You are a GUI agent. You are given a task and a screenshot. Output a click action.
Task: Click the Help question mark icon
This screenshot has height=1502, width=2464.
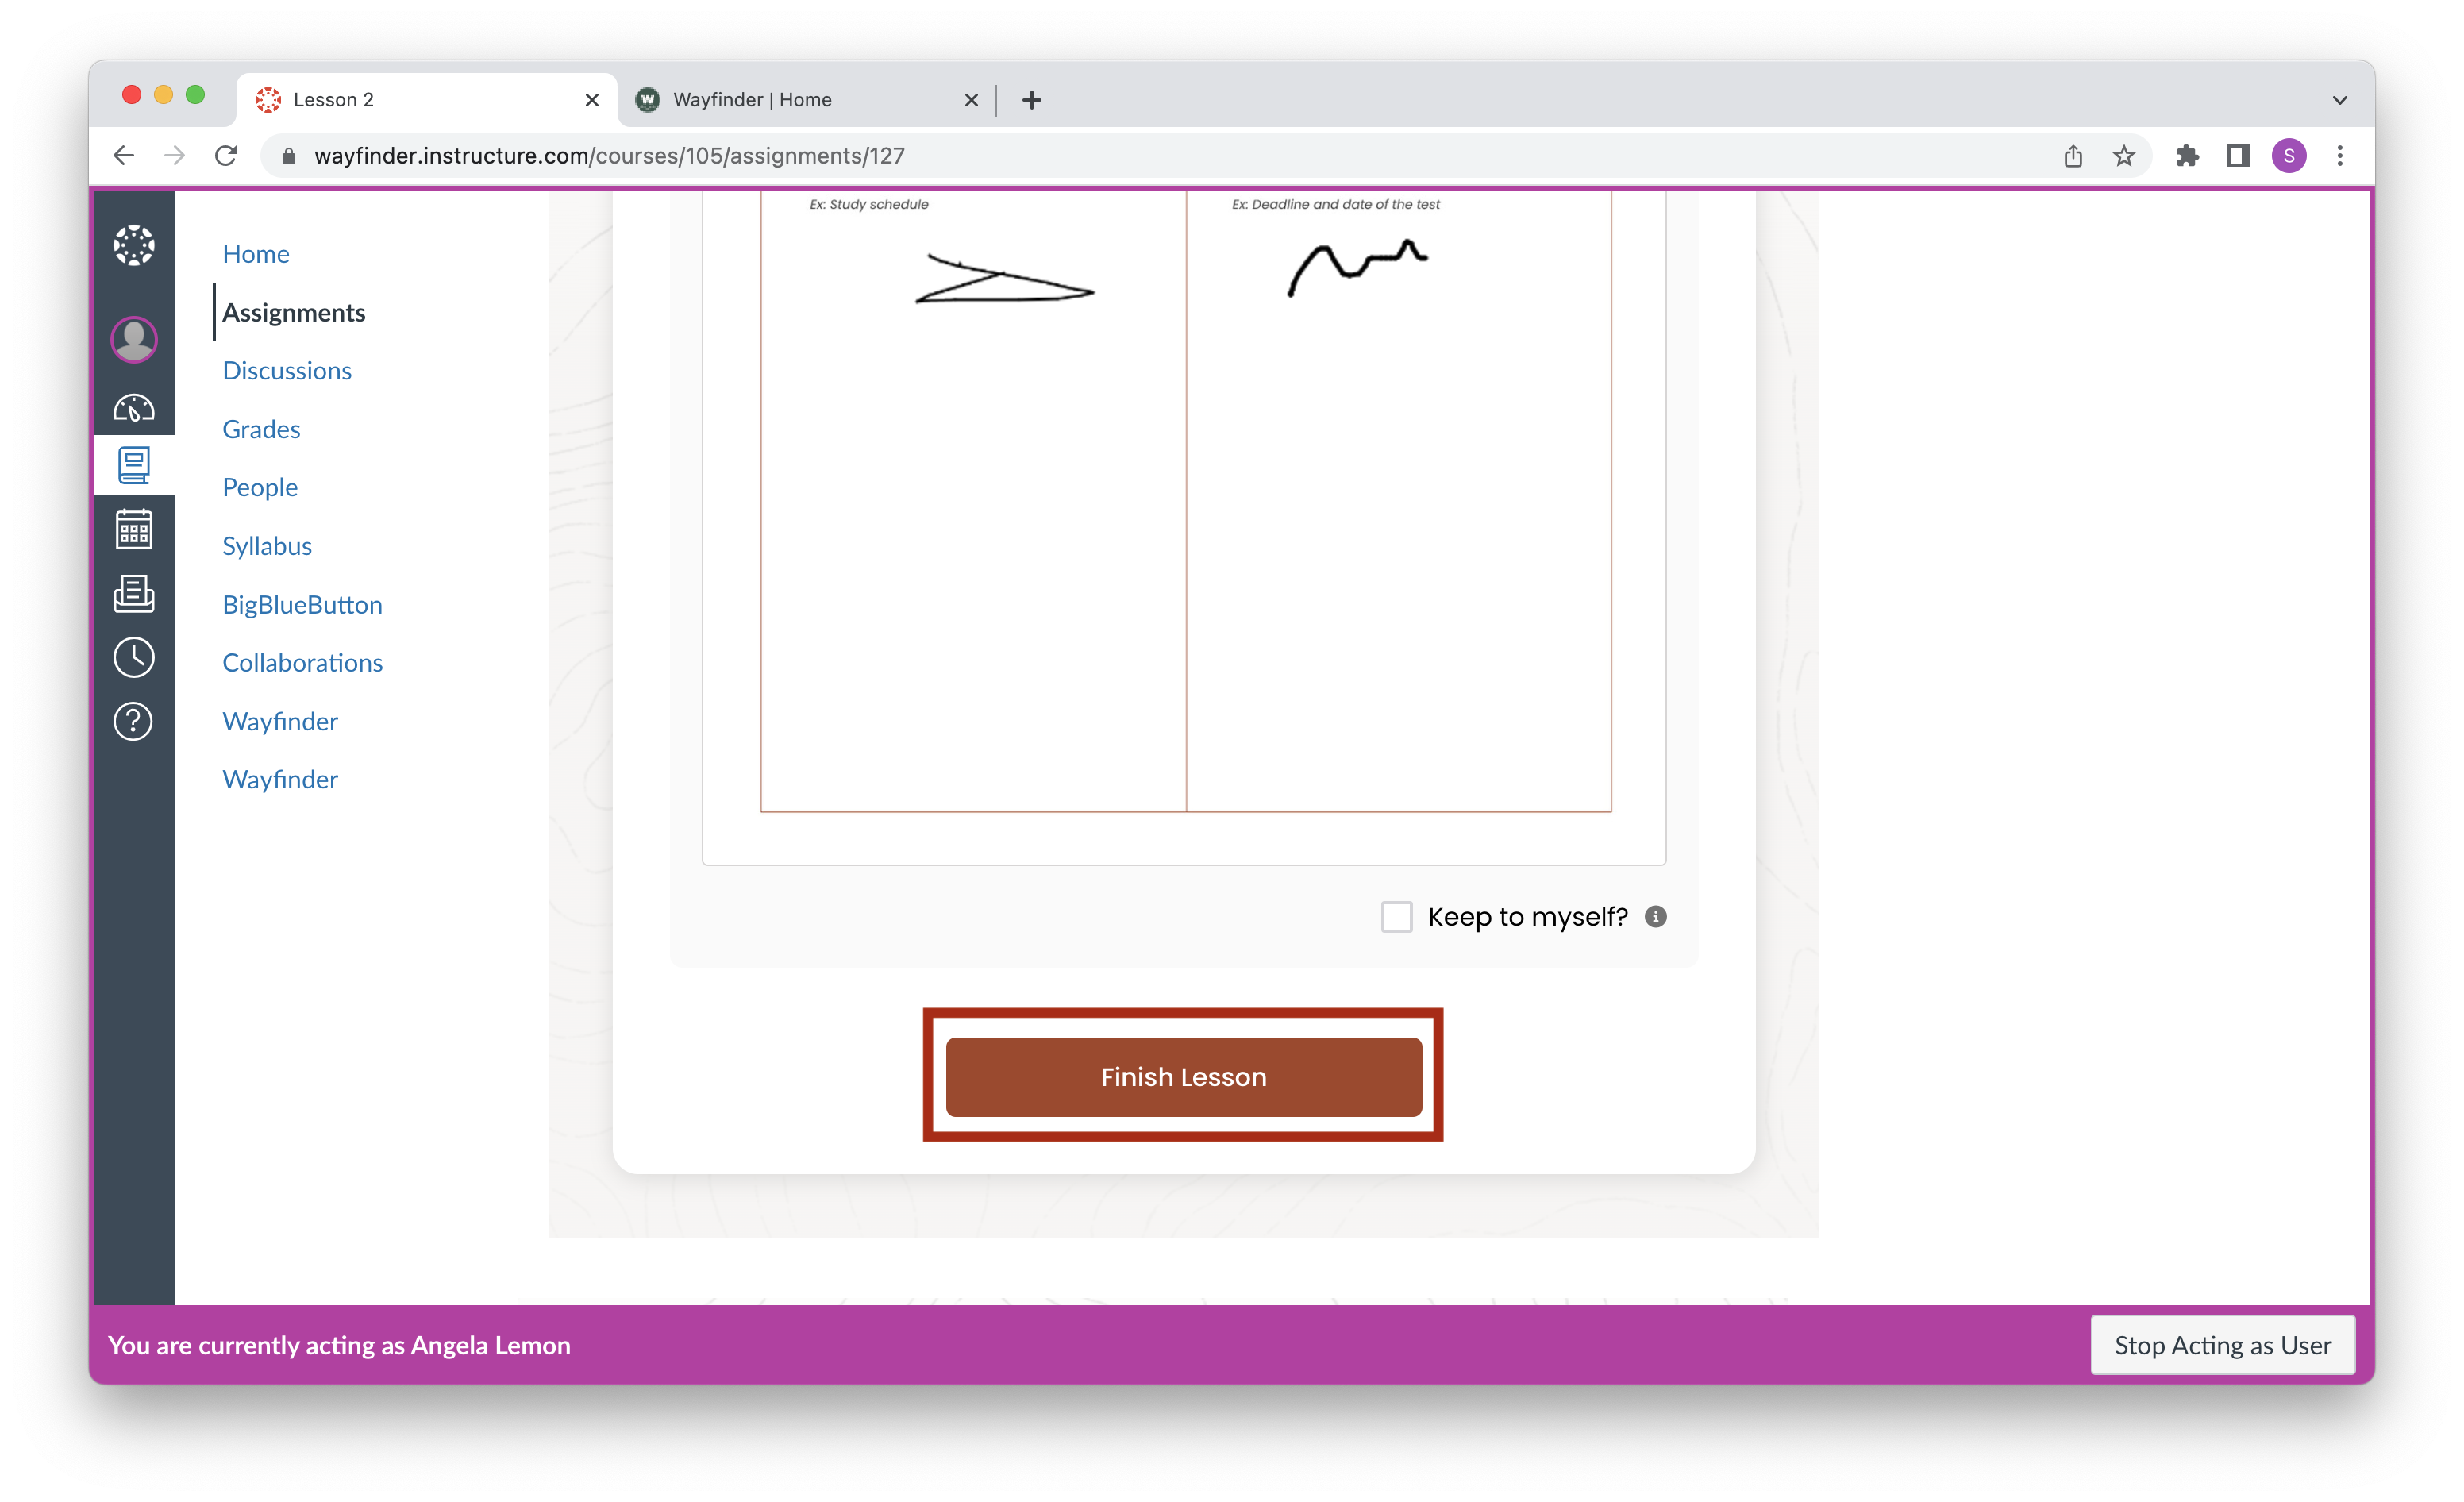click(x=133, y=721)
